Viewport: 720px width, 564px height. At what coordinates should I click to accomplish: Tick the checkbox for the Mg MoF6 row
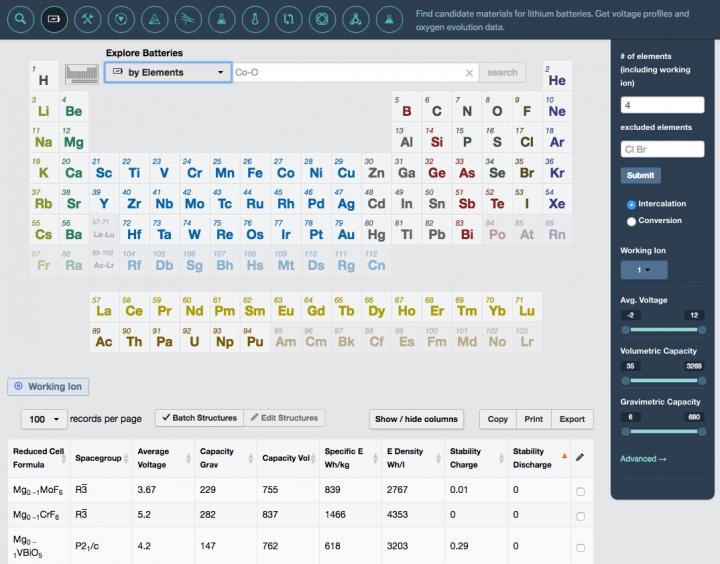[581, 491]
